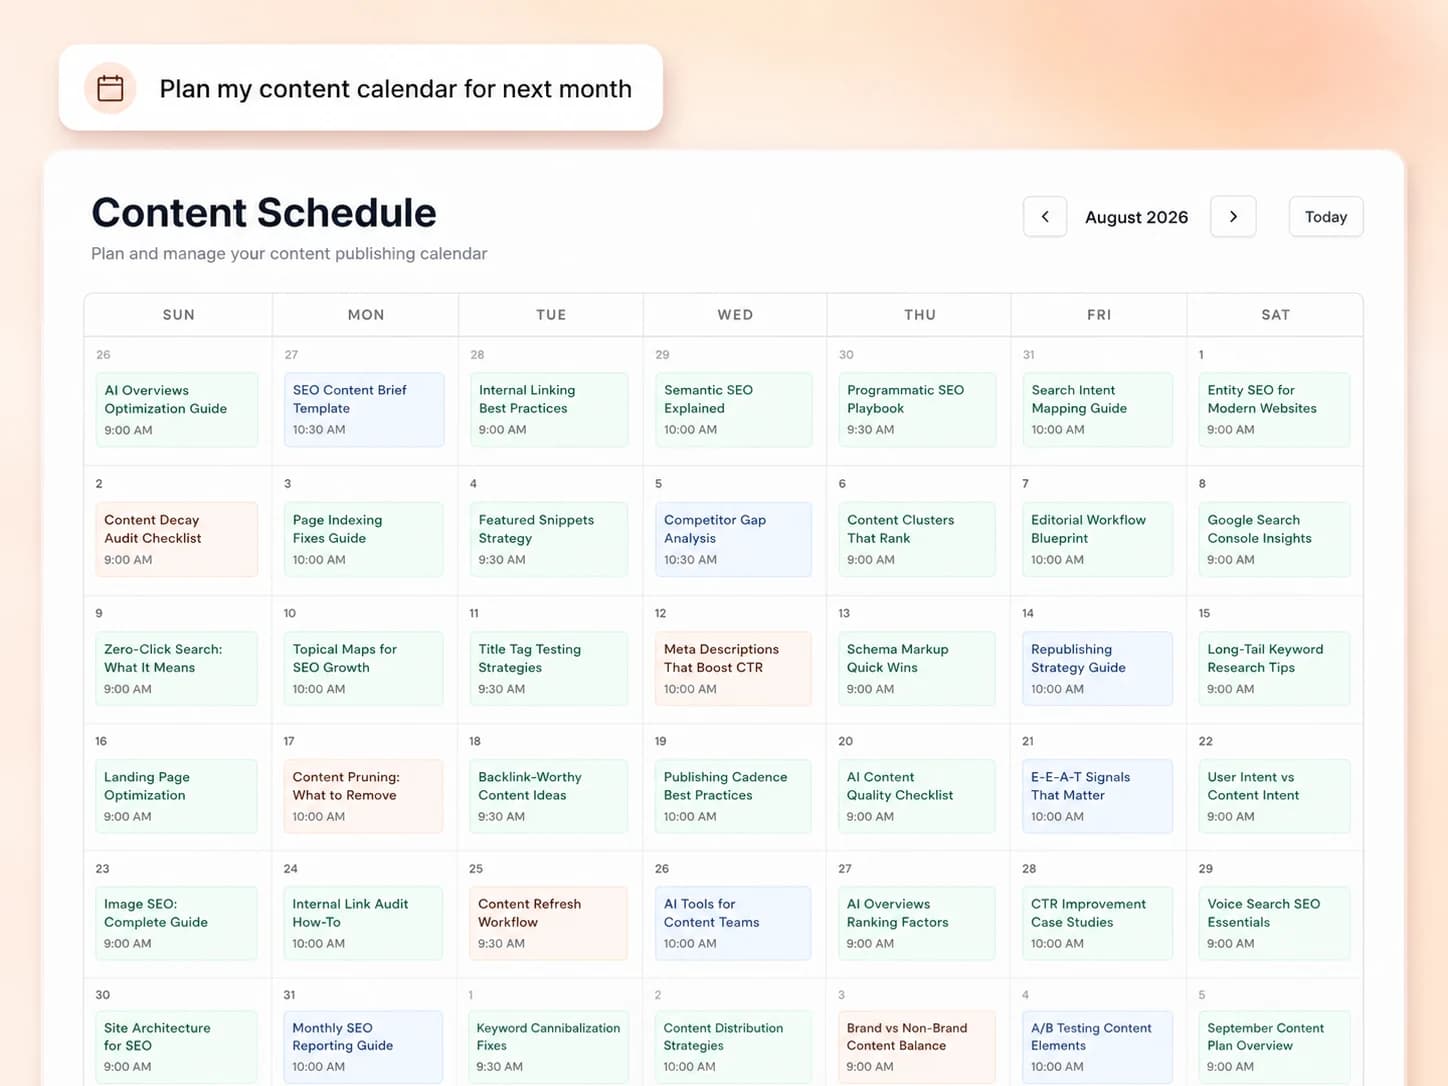Open Internal Linking Best Practices card
Viewport: 1448px width, 1086px height.
[549, 410]
